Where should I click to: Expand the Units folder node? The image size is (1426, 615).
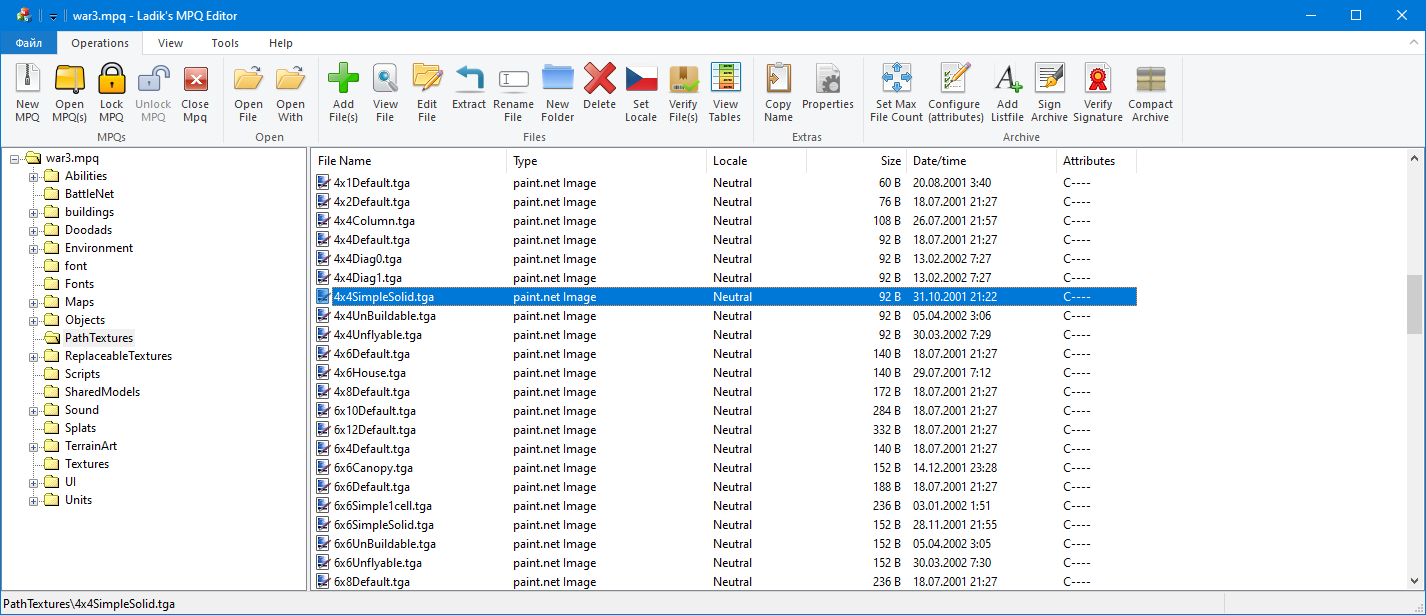coord(33,500)
